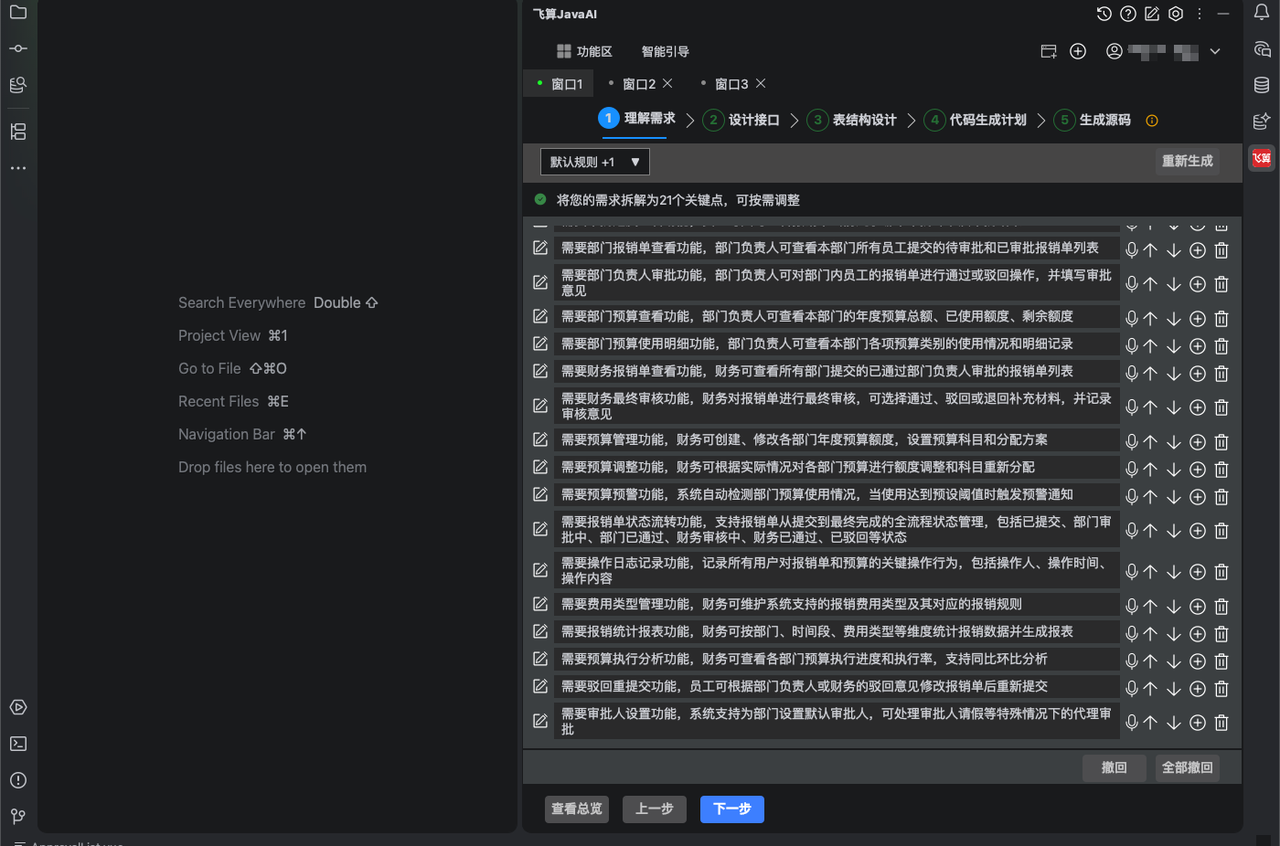Open the Terminal tool window
This screenshot has height=846, width=1280.
(18, 744)
